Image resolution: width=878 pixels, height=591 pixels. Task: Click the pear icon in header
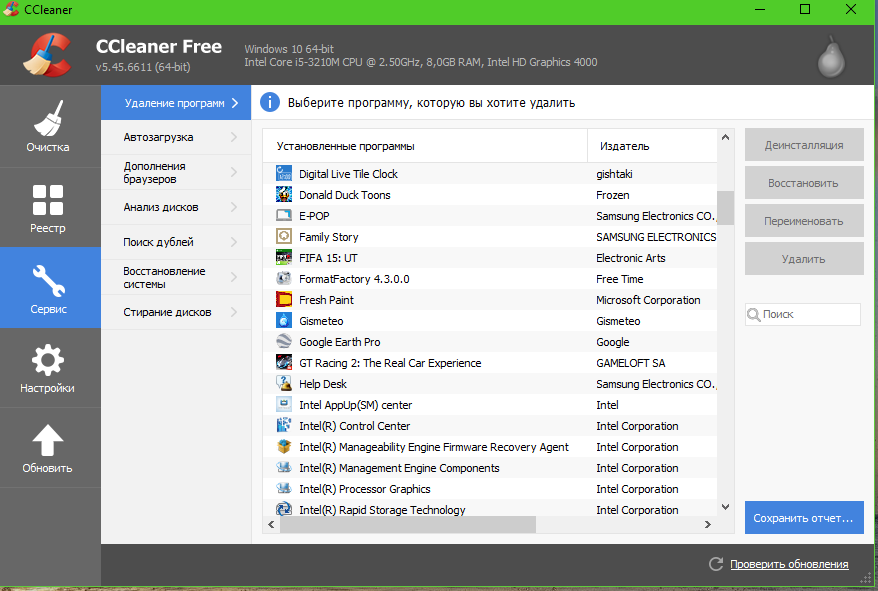[x=831, y=58]
